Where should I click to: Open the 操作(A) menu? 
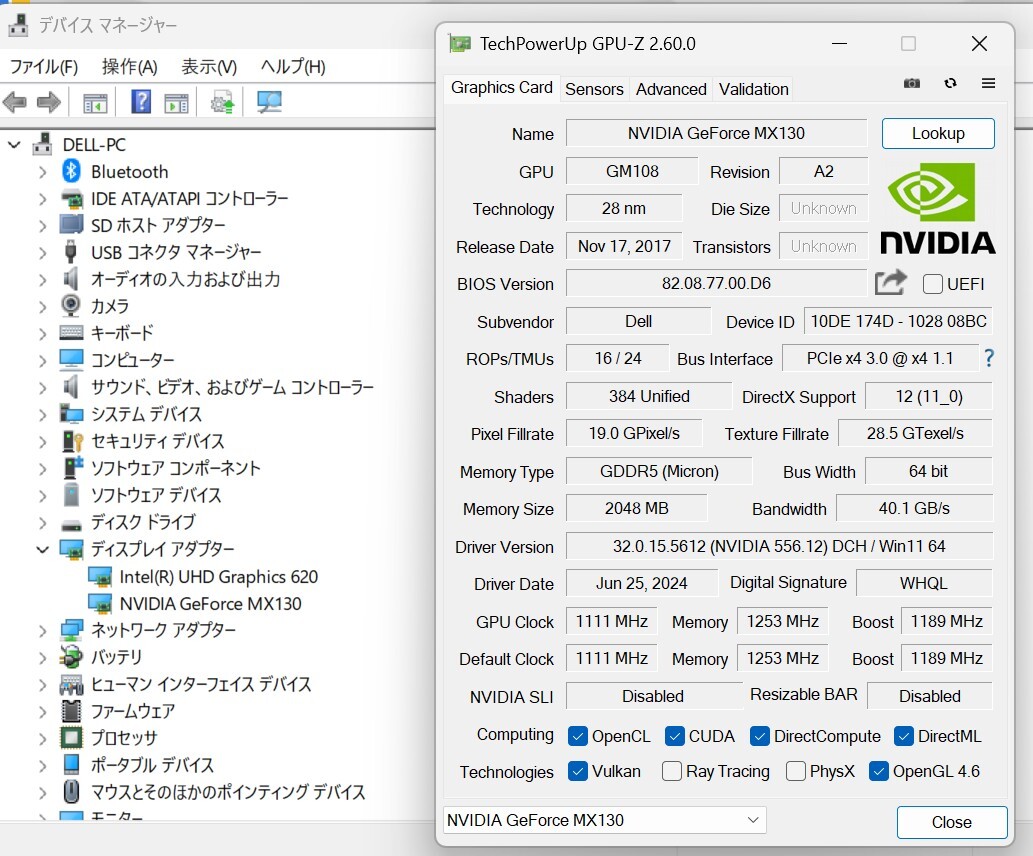130,67
